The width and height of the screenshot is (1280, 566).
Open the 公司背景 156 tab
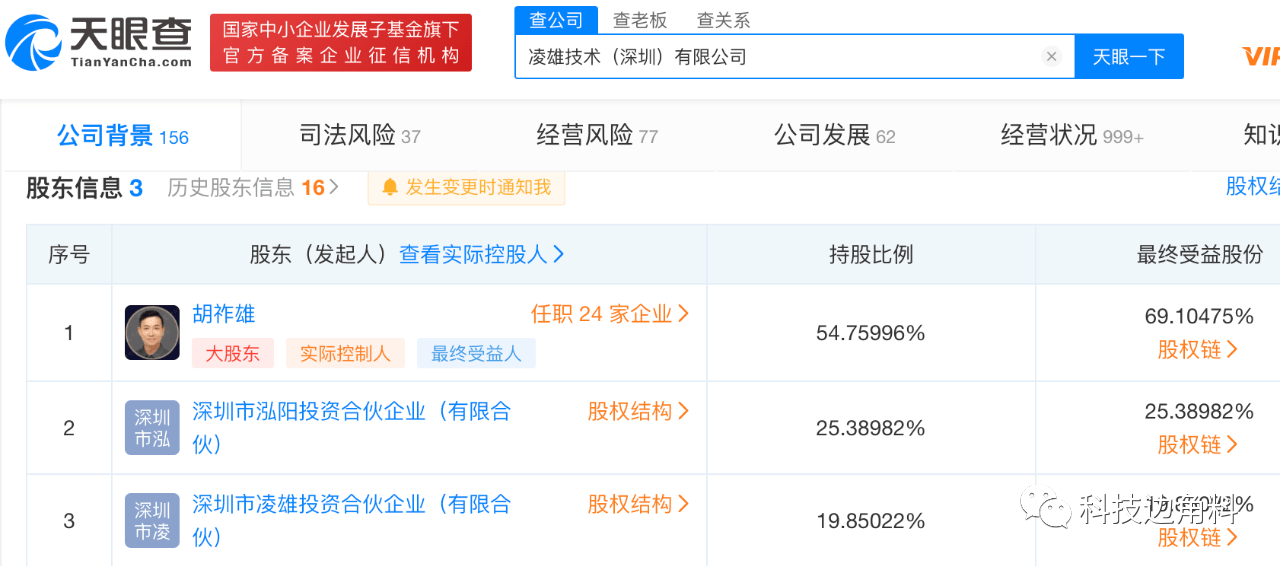click(x=122, y=136)
